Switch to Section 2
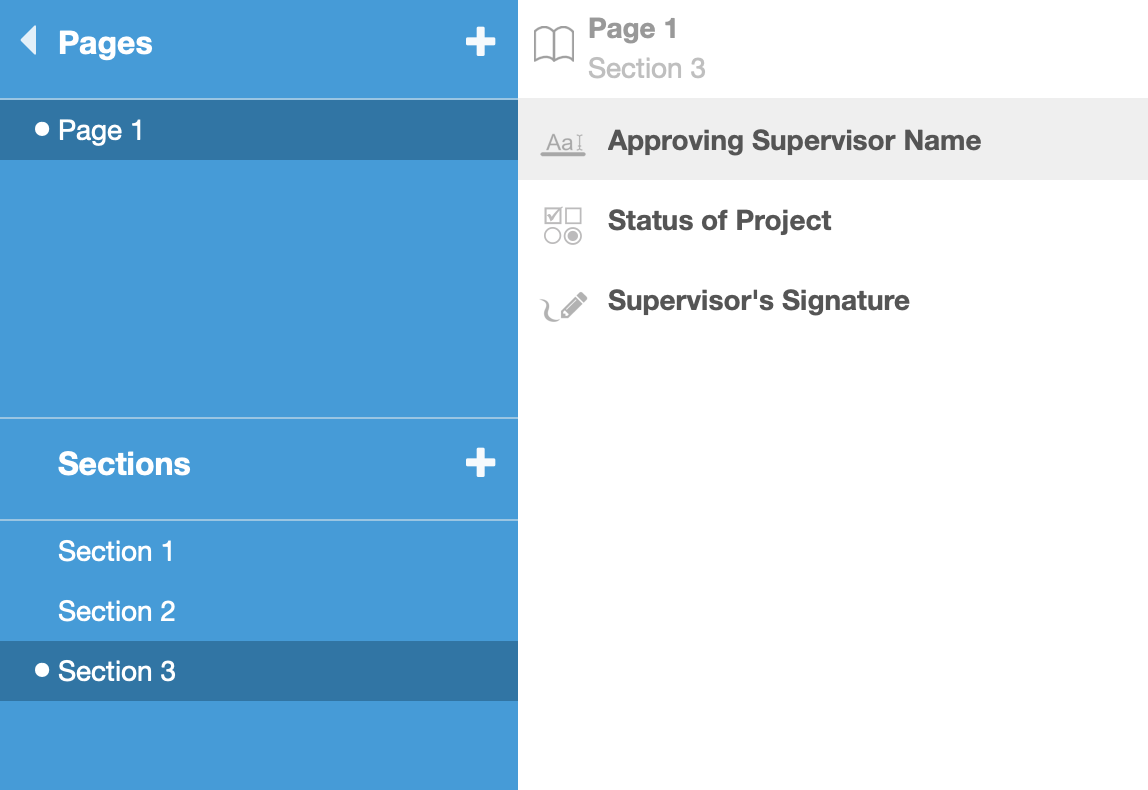Image resolution: width=1148 pixels, height=790 pixels. click(x=117, y=612)
